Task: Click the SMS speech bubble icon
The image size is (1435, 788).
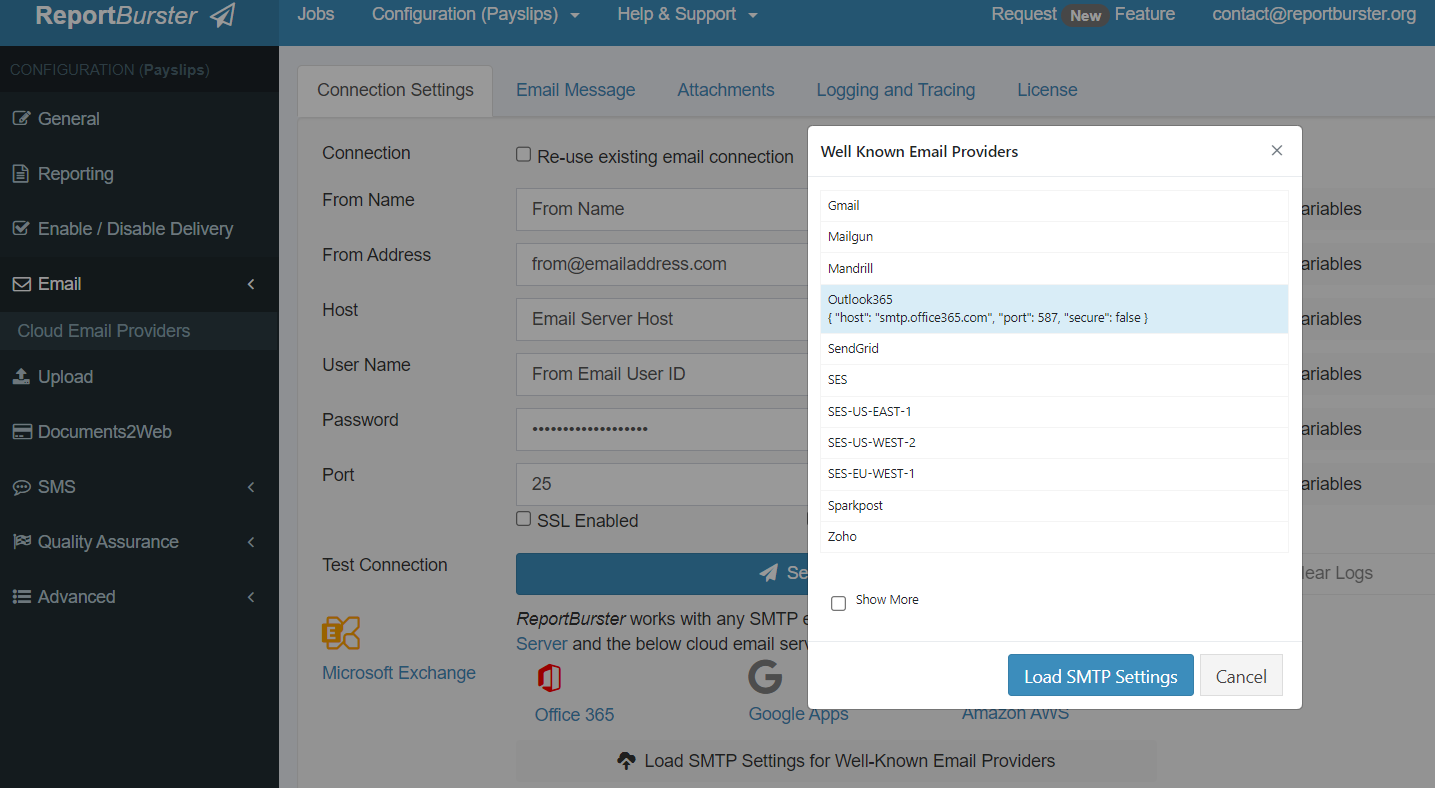Action: point(21,487)
